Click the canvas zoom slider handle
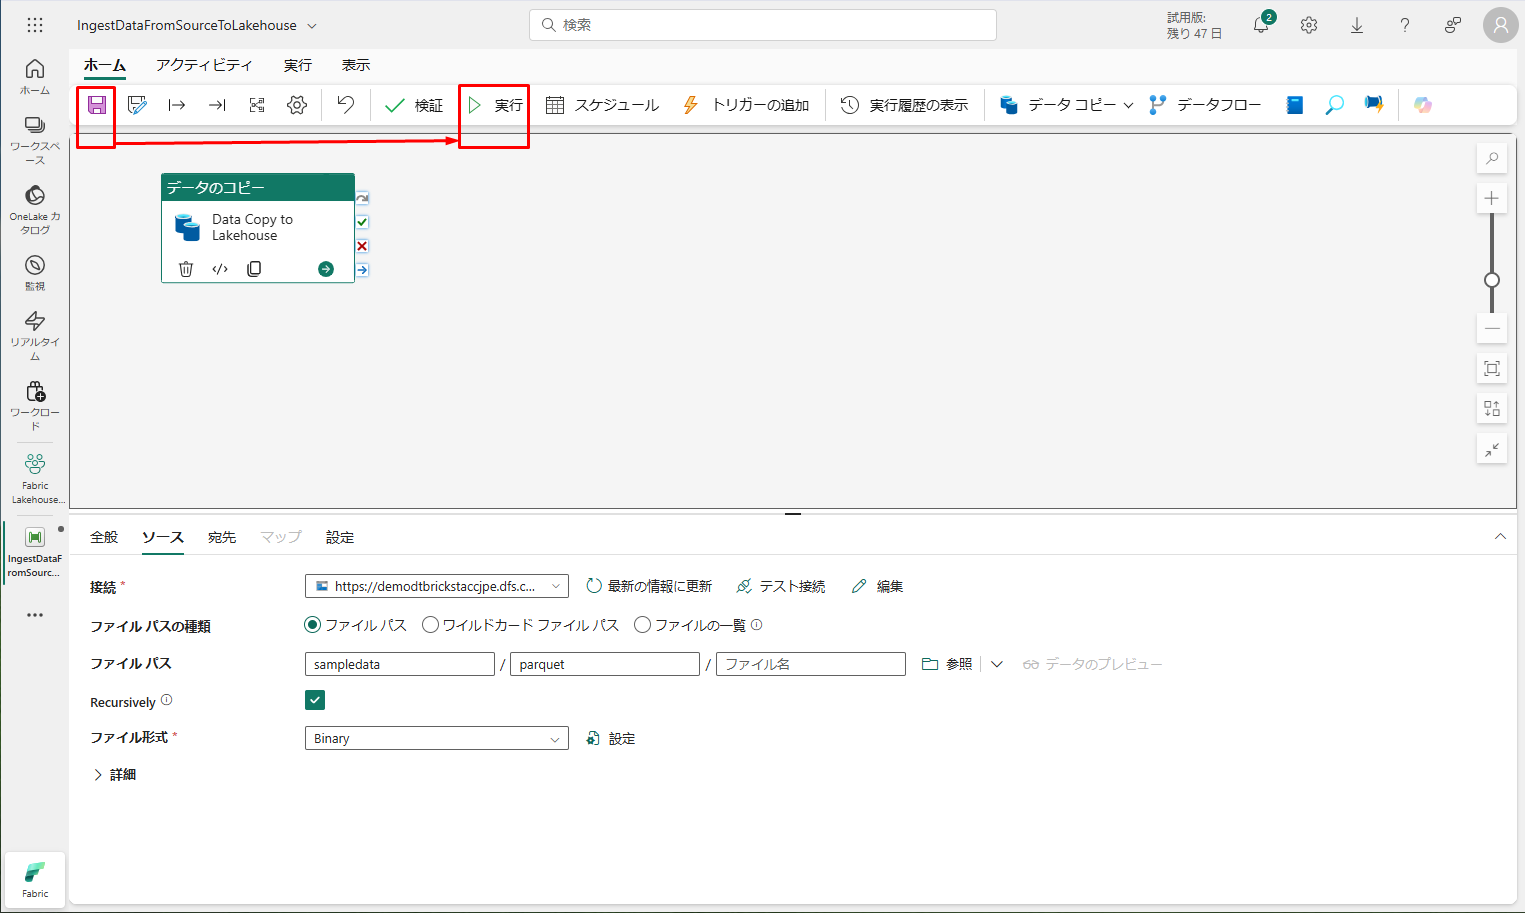The height and width of the screenshot is (913, 1525). click(x=1492, y=280)
